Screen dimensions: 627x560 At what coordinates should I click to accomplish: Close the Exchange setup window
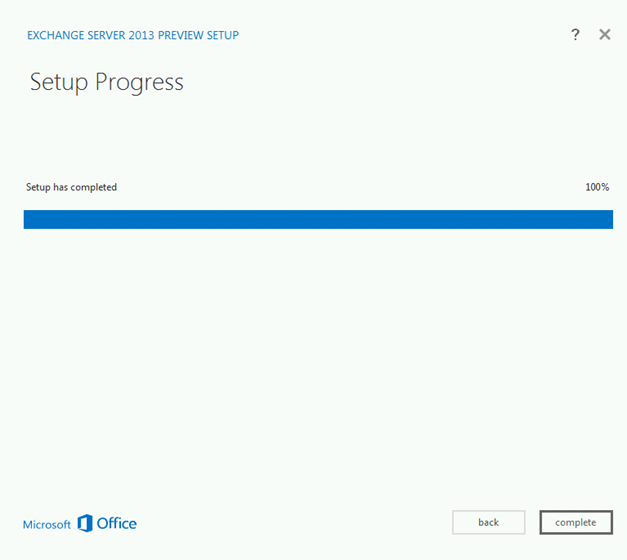[605, 34]
